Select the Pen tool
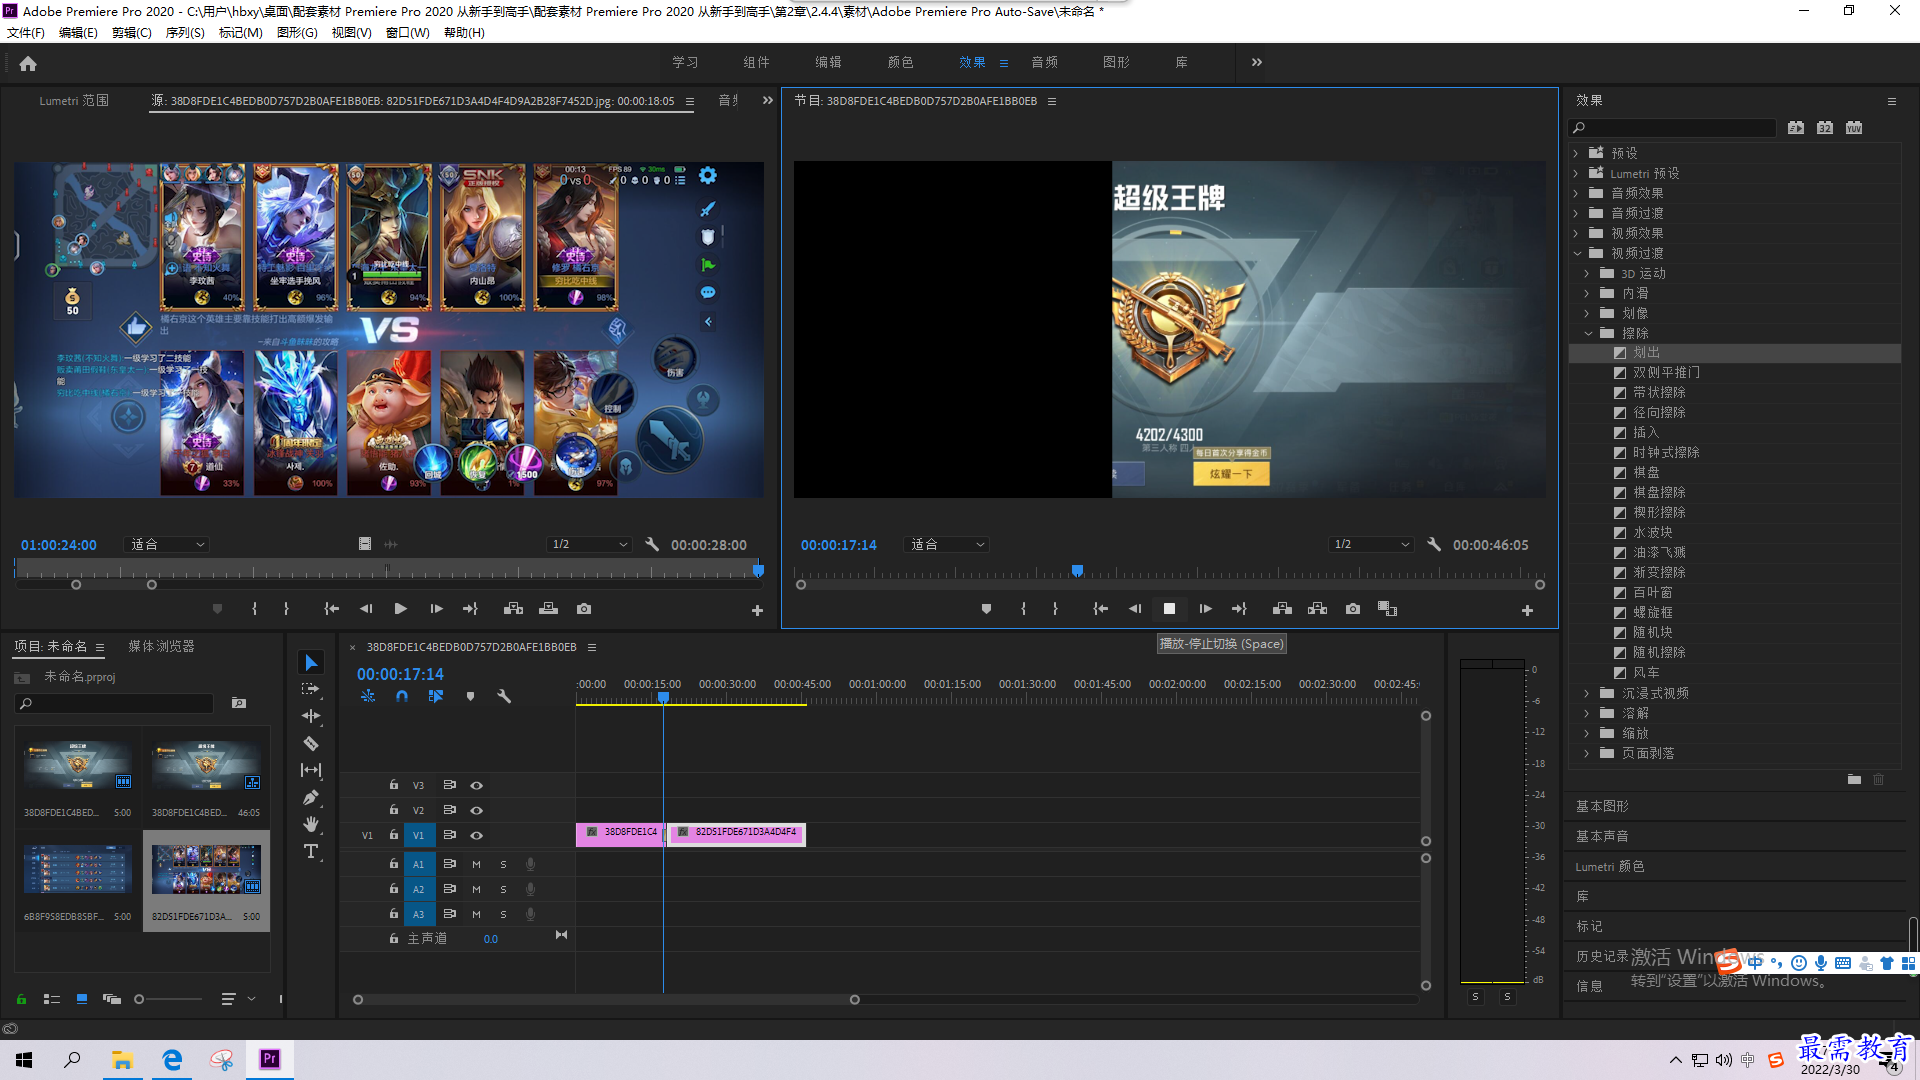Image resolution: width=1920 pixels, height=1080 pixels. 311,797
